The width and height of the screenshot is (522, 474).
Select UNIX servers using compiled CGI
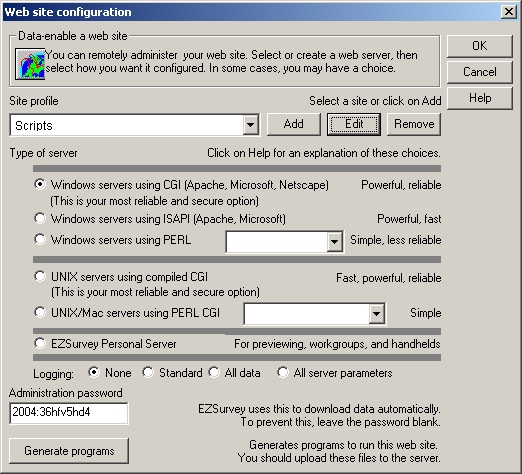point(40,276)
